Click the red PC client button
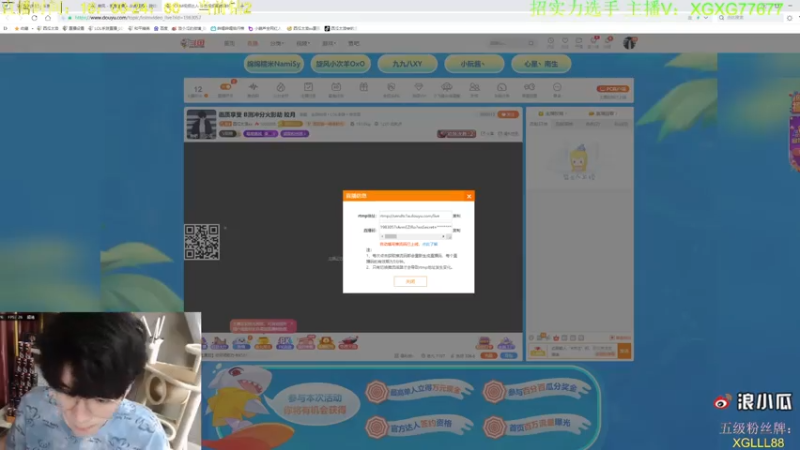 [x=613, y=89]
